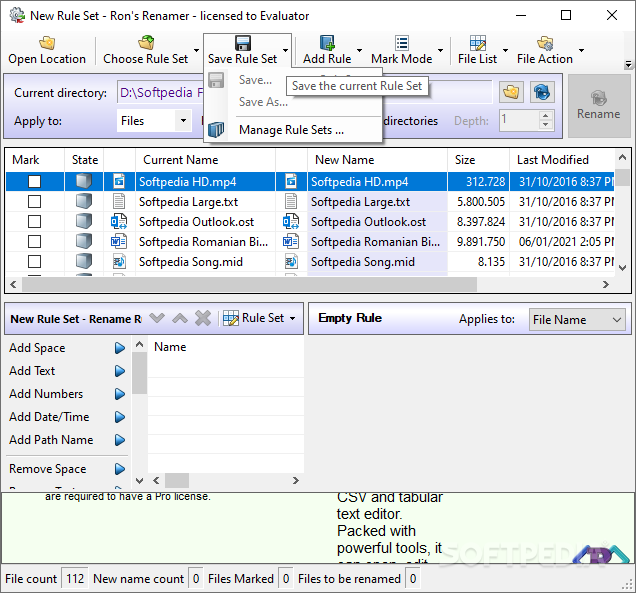Click the Add Space arrow icon
Screen dimensions: 636x593
(x=120, y=348)
